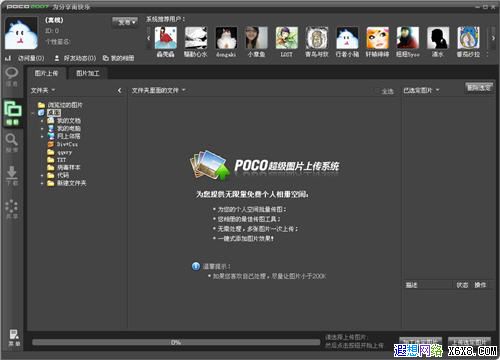Click the album icon beside 我的相册
The height and width of the screenshot is (360, 500).
click(x=106, y=58)
